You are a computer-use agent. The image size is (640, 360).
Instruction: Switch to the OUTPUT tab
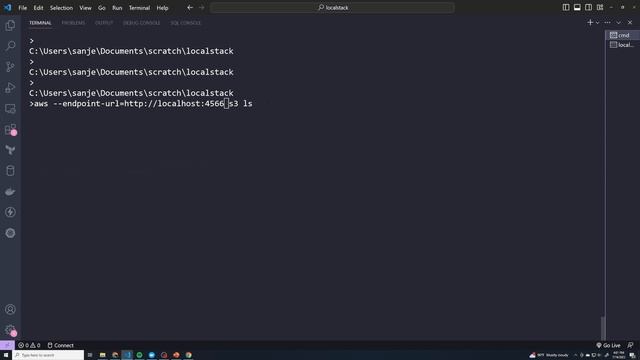tap(104, 23)
